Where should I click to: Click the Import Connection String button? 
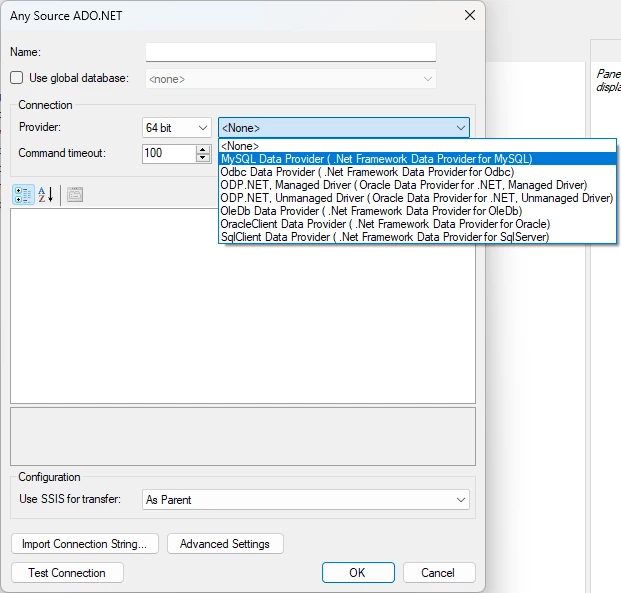tap(85, 543)
